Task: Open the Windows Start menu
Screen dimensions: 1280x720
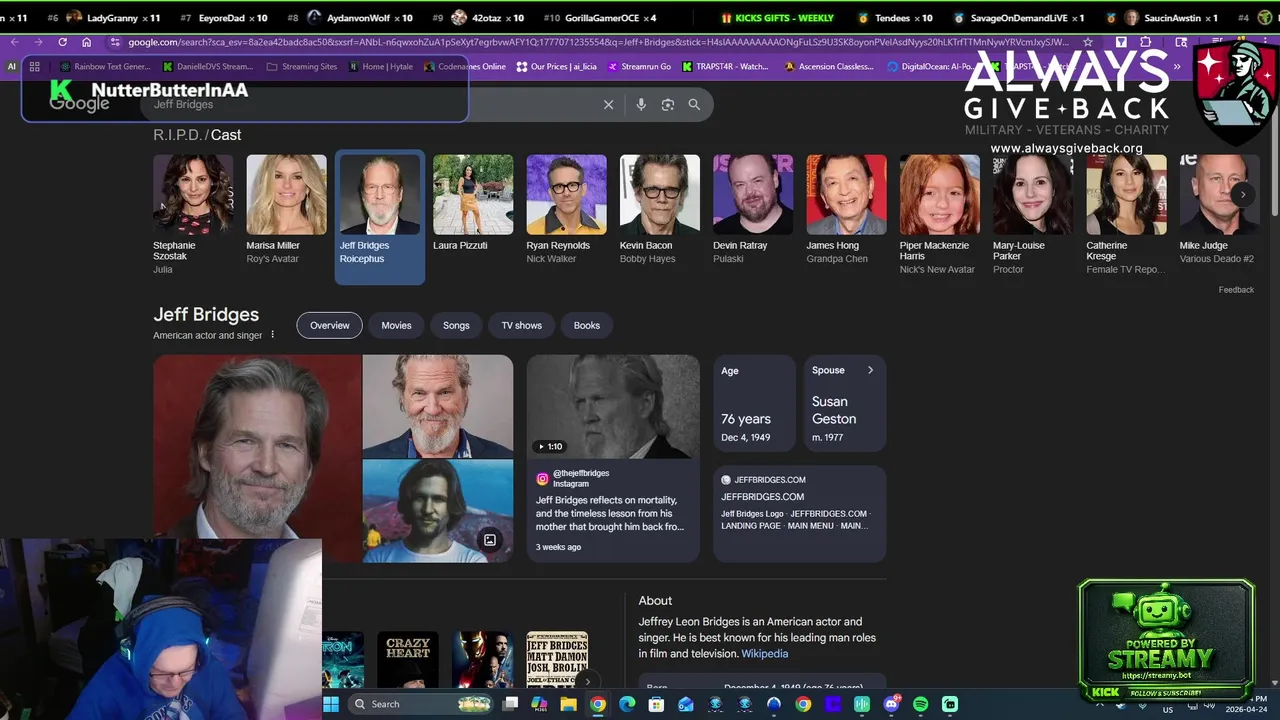Action: [x=331, y=704]
